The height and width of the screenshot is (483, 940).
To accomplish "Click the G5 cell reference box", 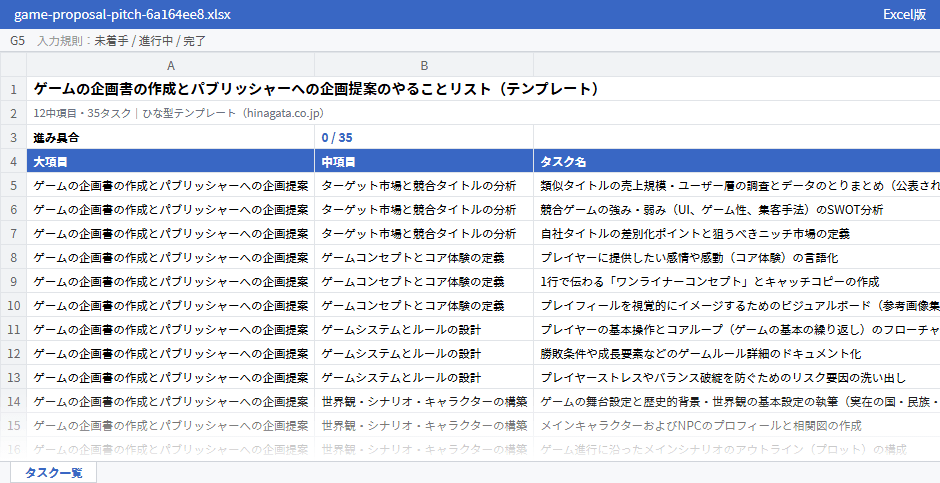I will click(17, 41).
